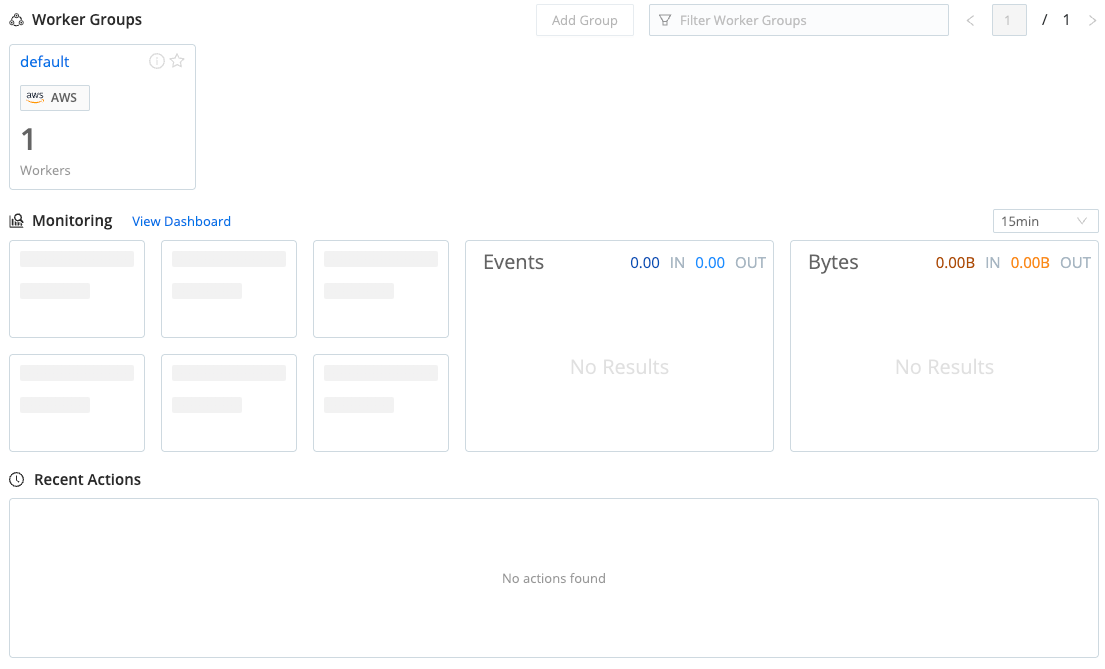Open the View Dashboard link
Image resolution: width=1105 pixels, height=669 pixels.
[181, 221]
